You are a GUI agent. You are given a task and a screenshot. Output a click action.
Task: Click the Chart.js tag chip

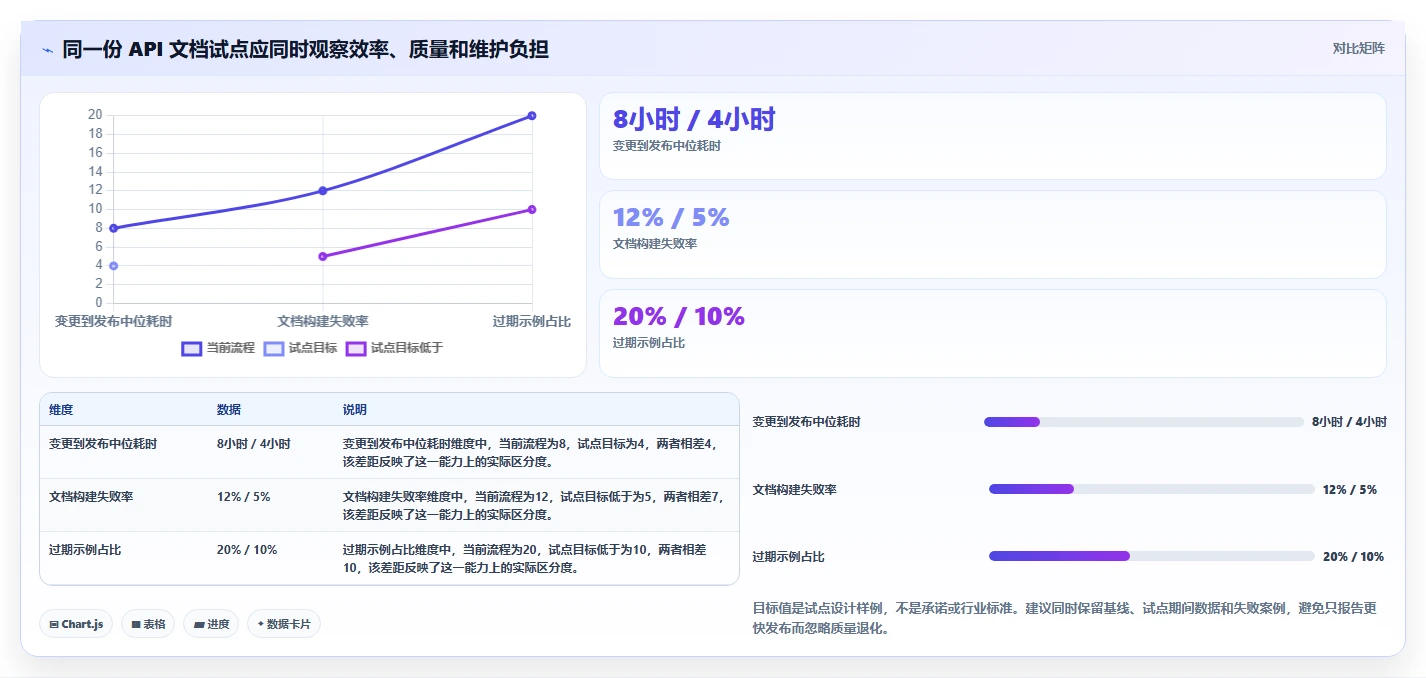[x=76, y=624]
